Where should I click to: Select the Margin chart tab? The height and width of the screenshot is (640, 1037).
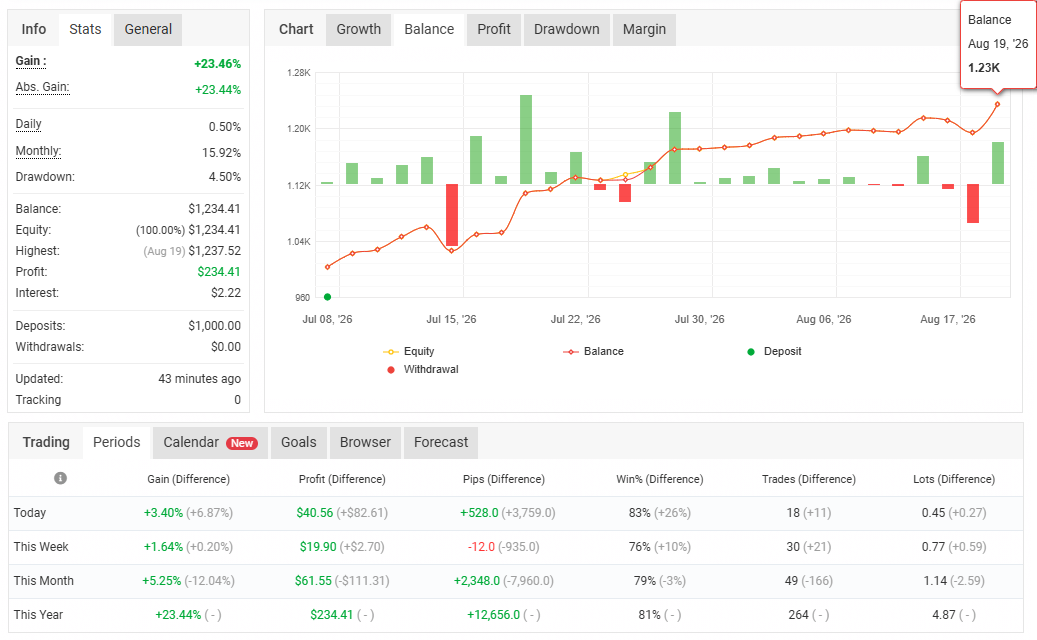coord(644,30)
